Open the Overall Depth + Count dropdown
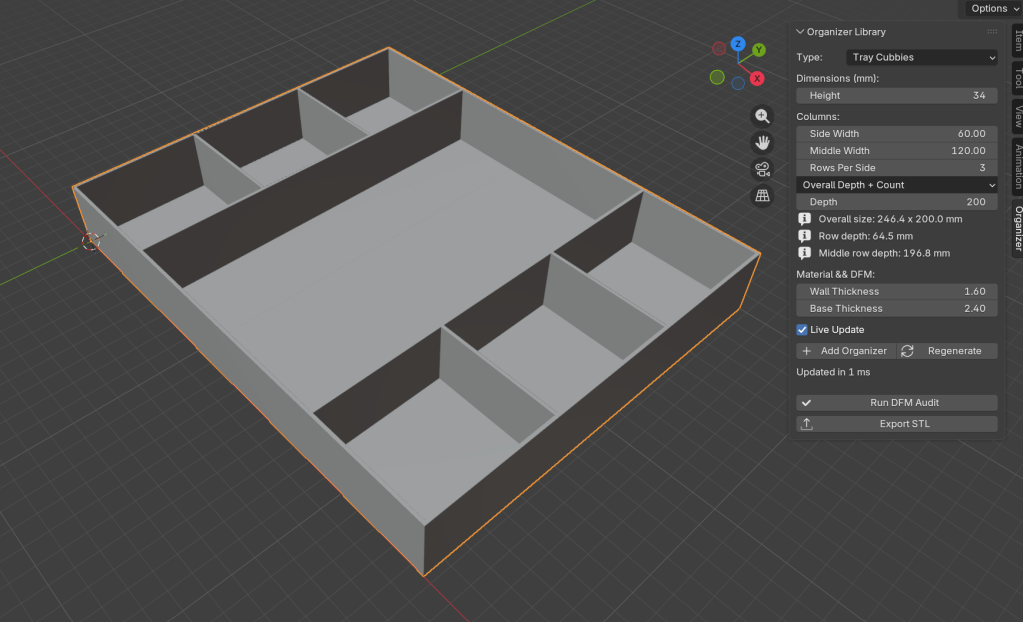 pos(896,185)
